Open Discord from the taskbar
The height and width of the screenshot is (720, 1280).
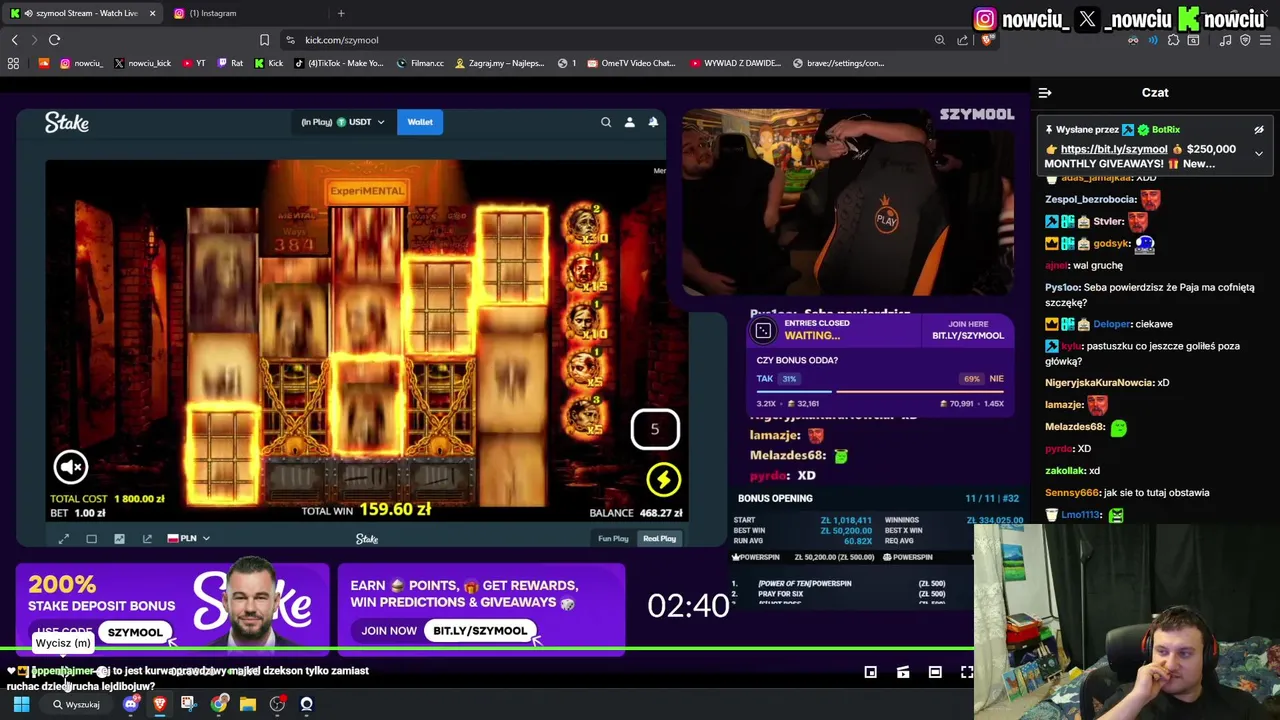pos(131,704)
